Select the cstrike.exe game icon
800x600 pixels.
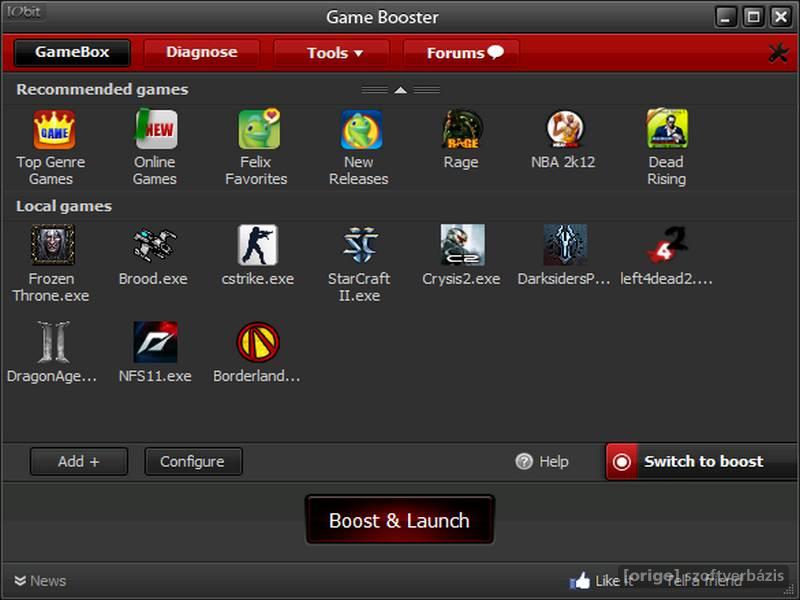258,245
